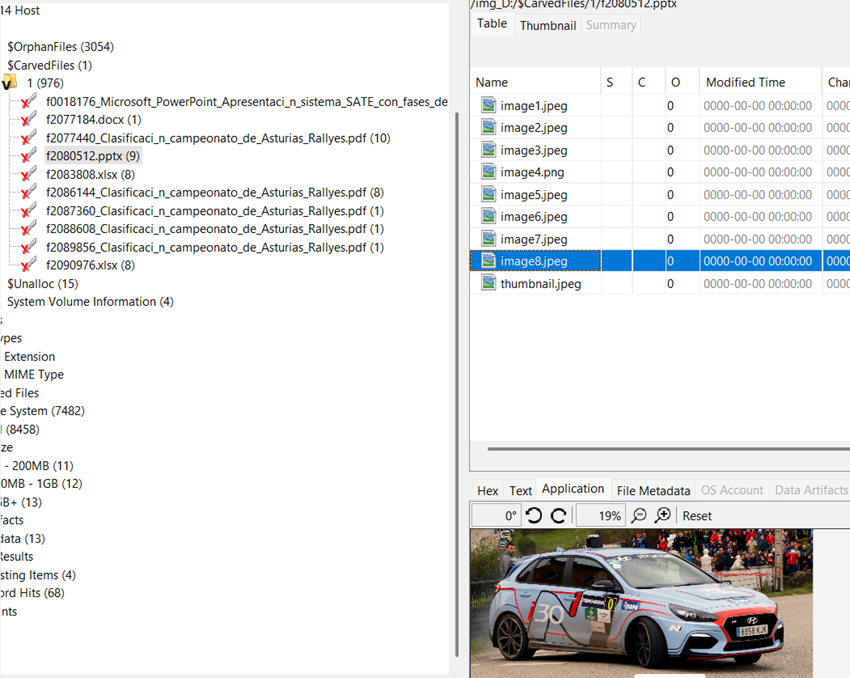Click the red X icon beside f2090976.xlsx
This screenshot has width=850, height=678.
coord(28,265)
